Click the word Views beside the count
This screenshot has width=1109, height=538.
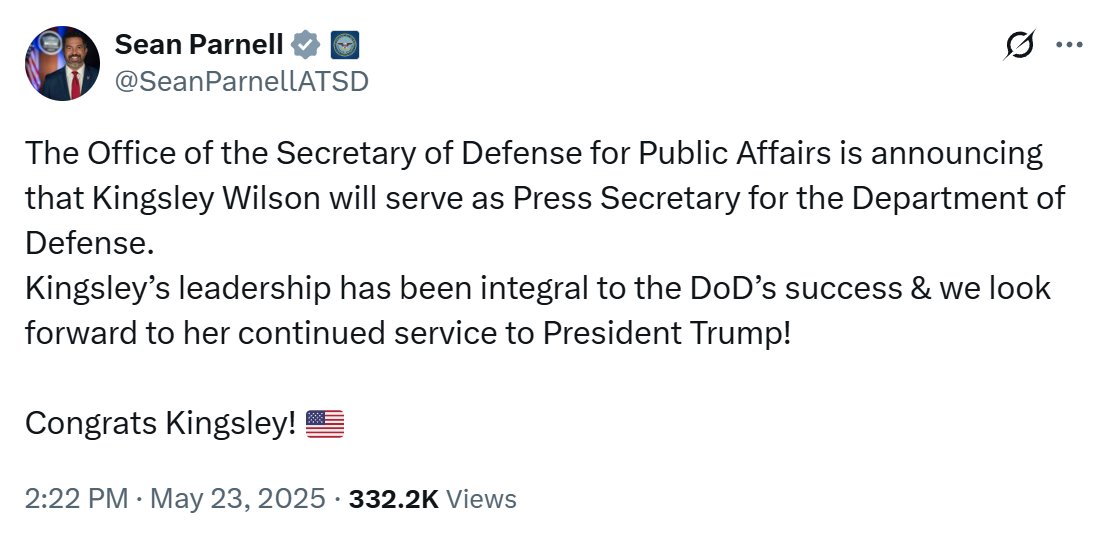point(481,498)
